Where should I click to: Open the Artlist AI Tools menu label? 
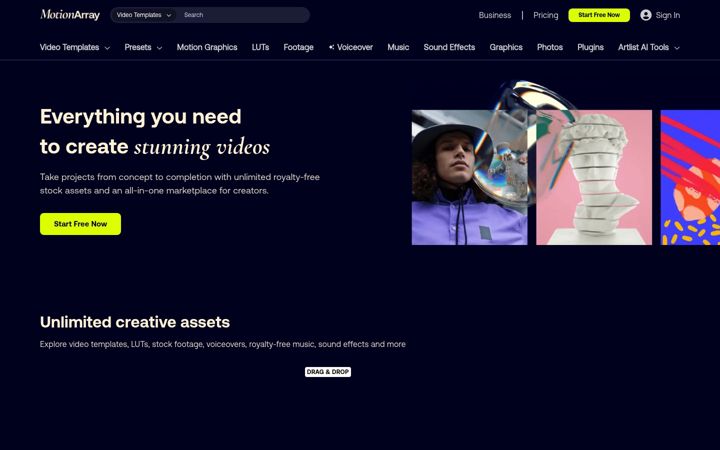pos(643,47)
